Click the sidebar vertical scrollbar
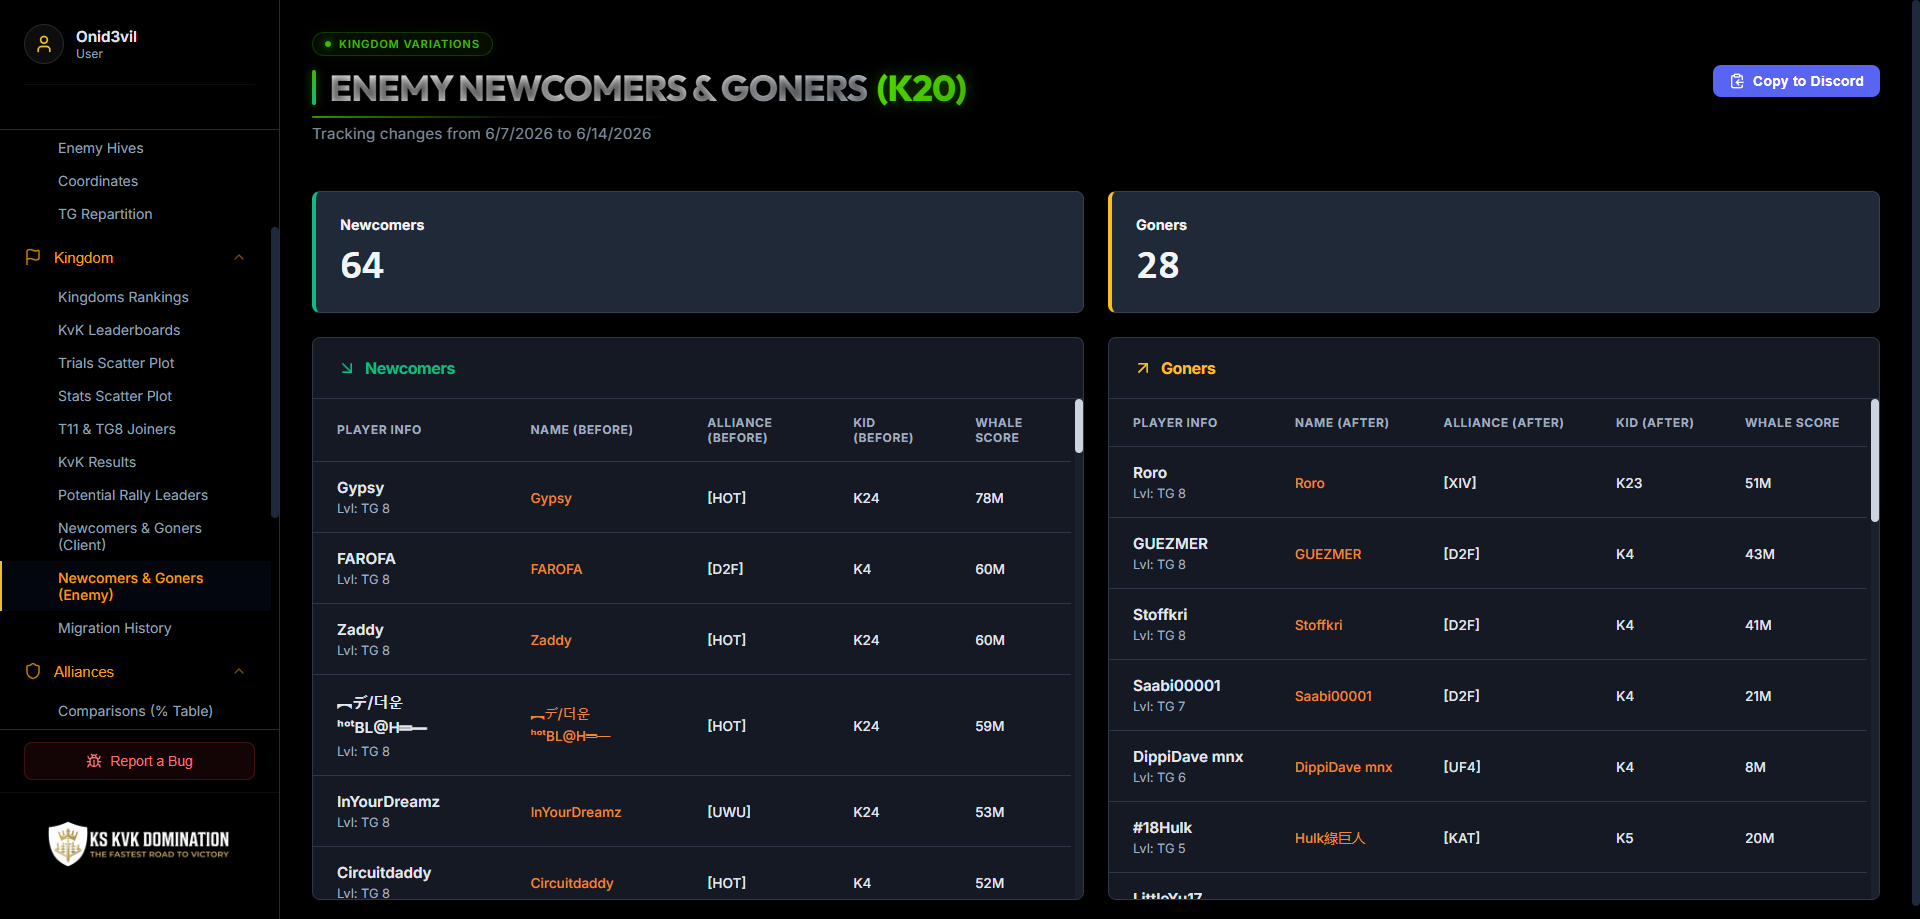Image resolution: width=1920 pixels, height=919 pixels. (275, 372)
